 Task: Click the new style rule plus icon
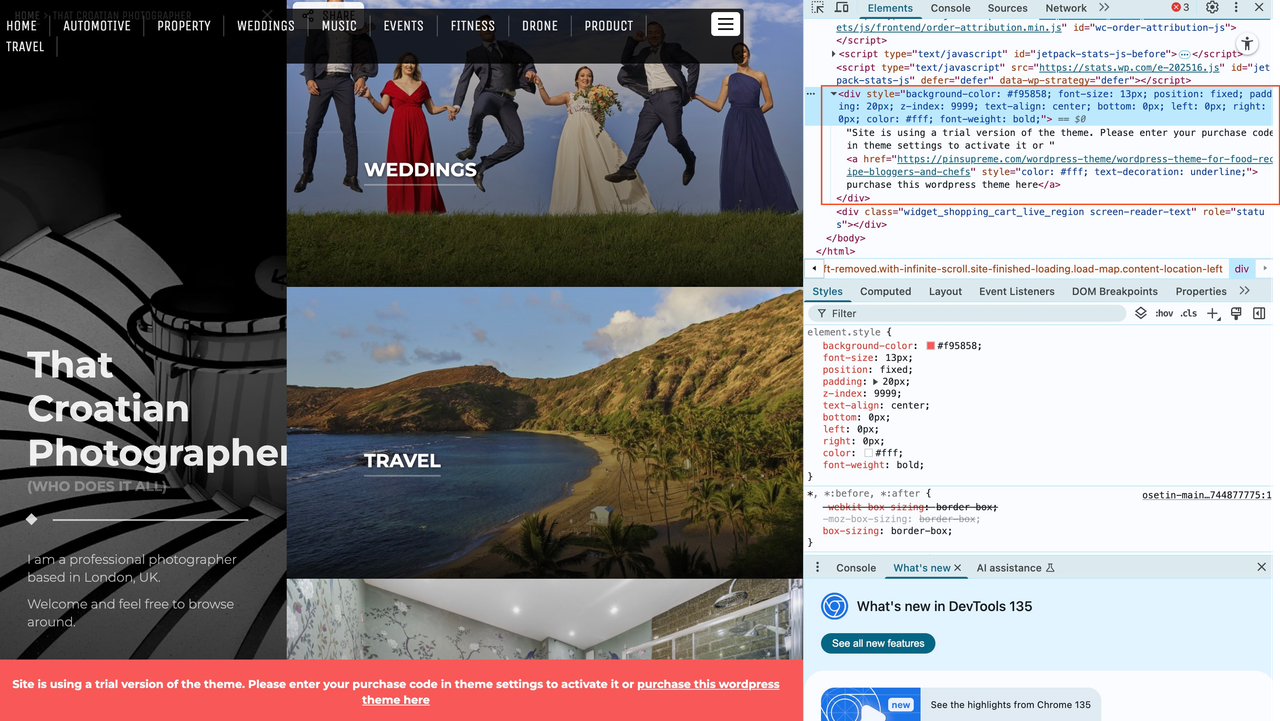1212,313
